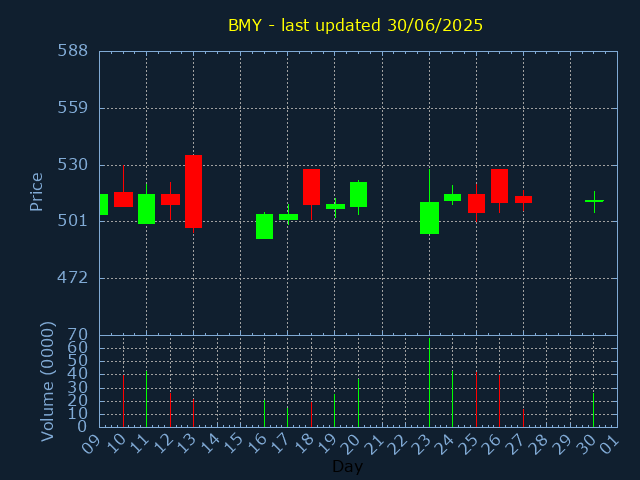Click the 0 volume axis label

pyautogui.click(x=82, y=427)
